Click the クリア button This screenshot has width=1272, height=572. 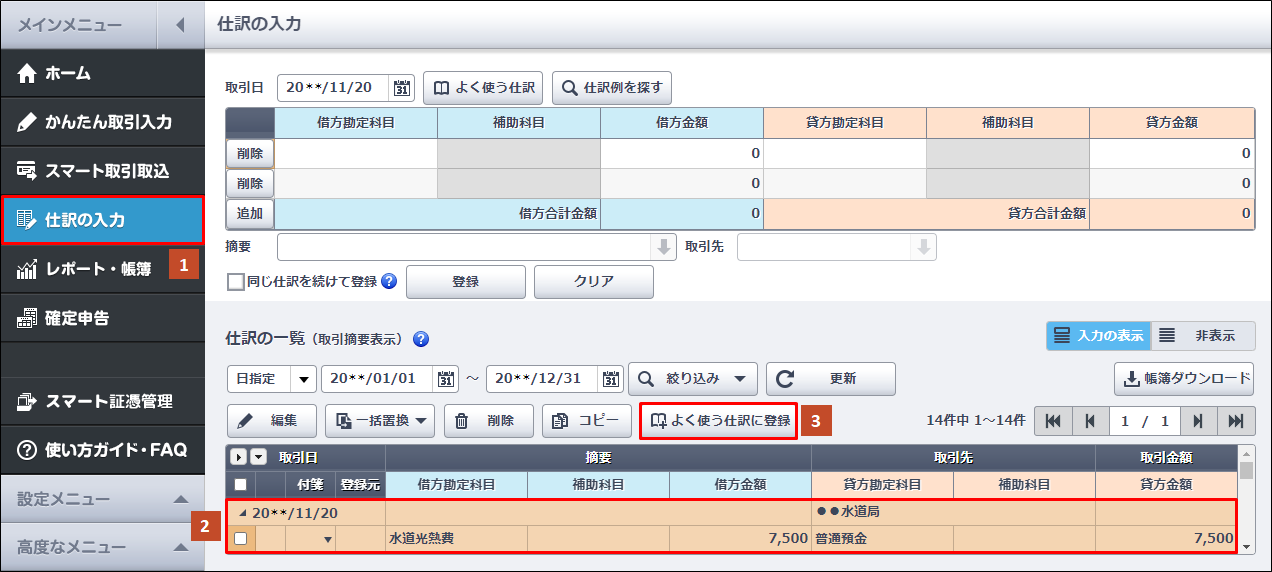(594, 282)
